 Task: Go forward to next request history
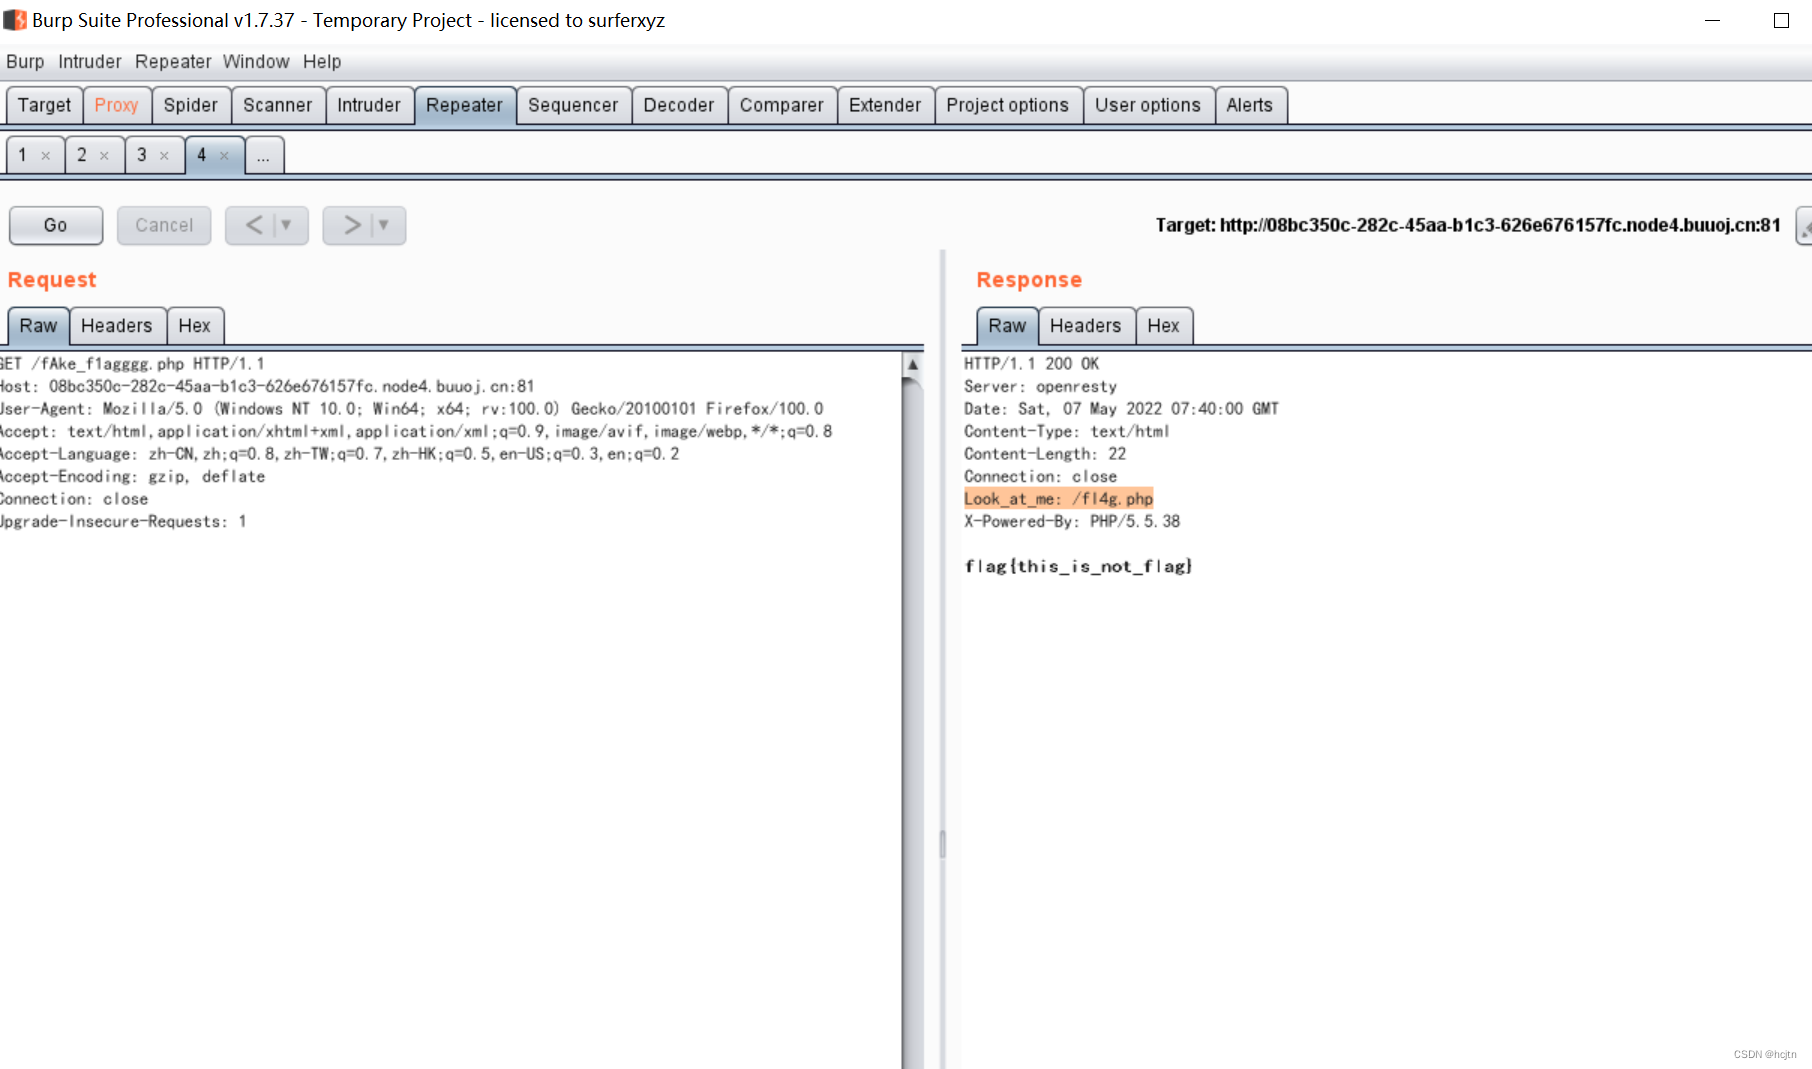click(x=352, y=225)
